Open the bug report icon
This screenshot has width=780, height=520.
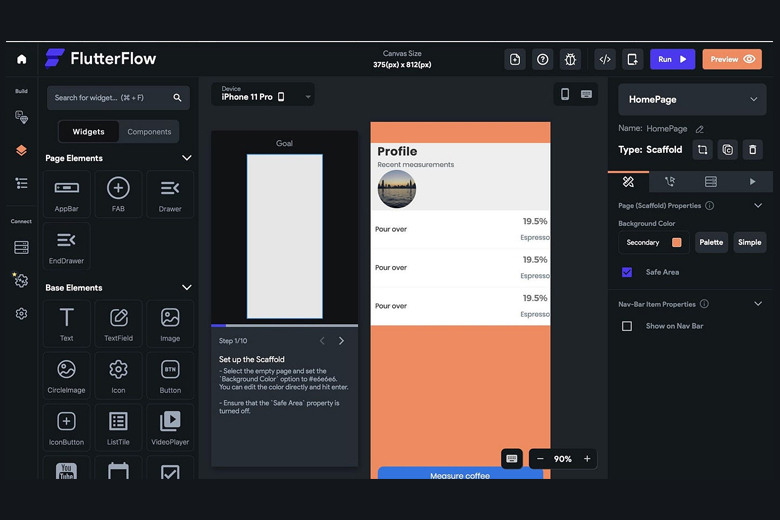(570, 59)
